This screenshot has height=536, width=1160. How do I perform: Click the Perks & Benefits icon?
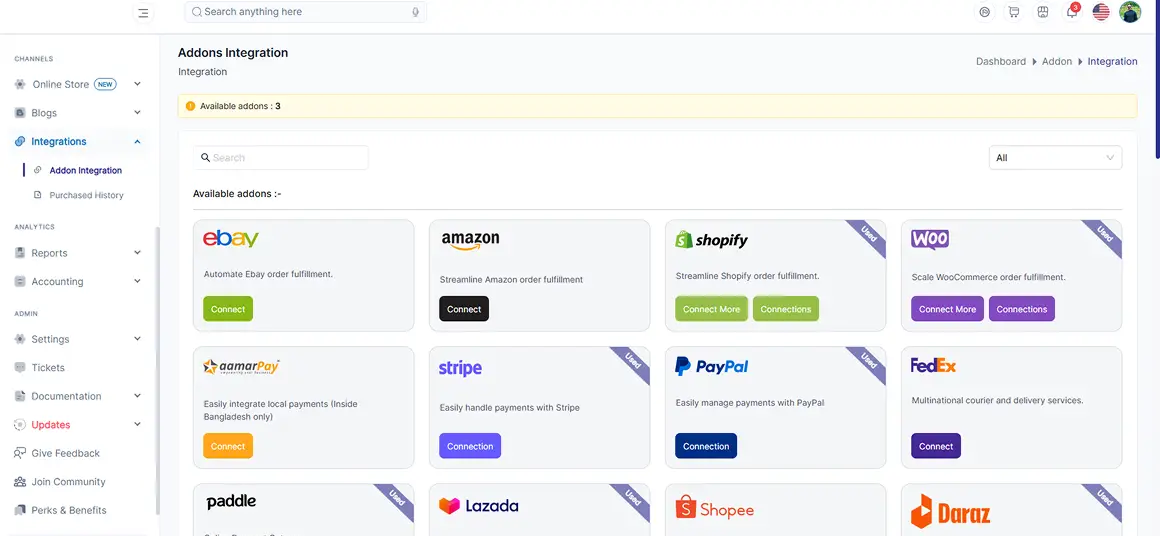pyautogui.click(x=20, y=510)
